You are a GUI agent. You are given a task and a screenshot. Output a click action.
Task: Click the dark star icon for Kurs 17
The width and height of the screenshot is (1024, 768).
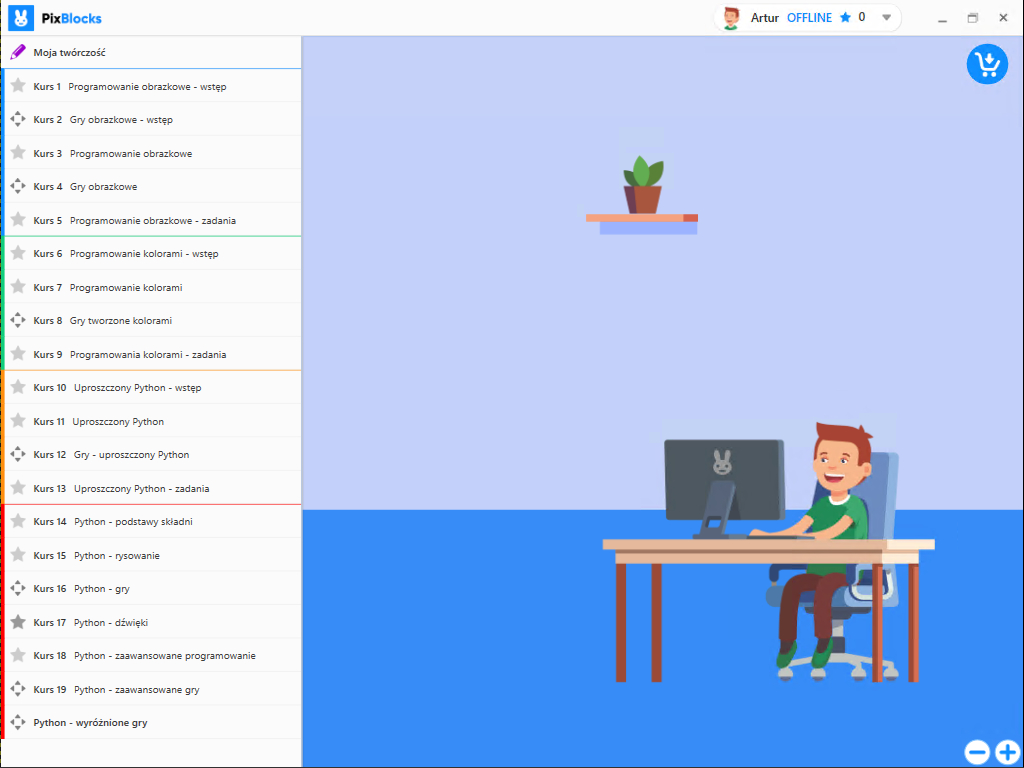pyautogui.click(x=18, y=622)
